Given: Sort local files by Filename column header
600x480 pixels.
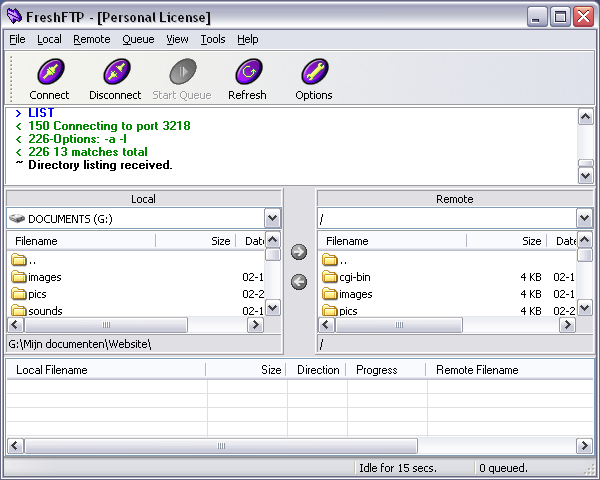Looking at the screenshot, I should pyautogui.click(x=80, y=241).
